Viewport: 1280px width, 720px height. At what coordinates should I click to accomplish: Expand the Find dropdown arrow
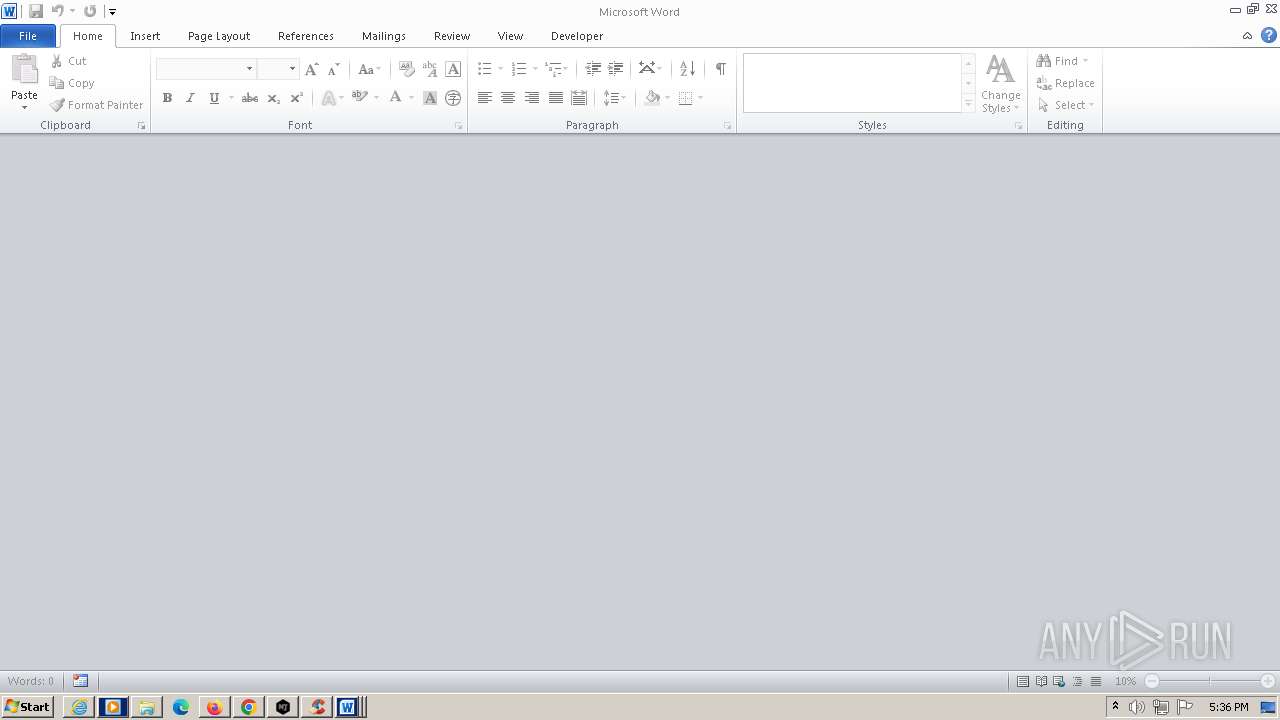click(1085, 61)
